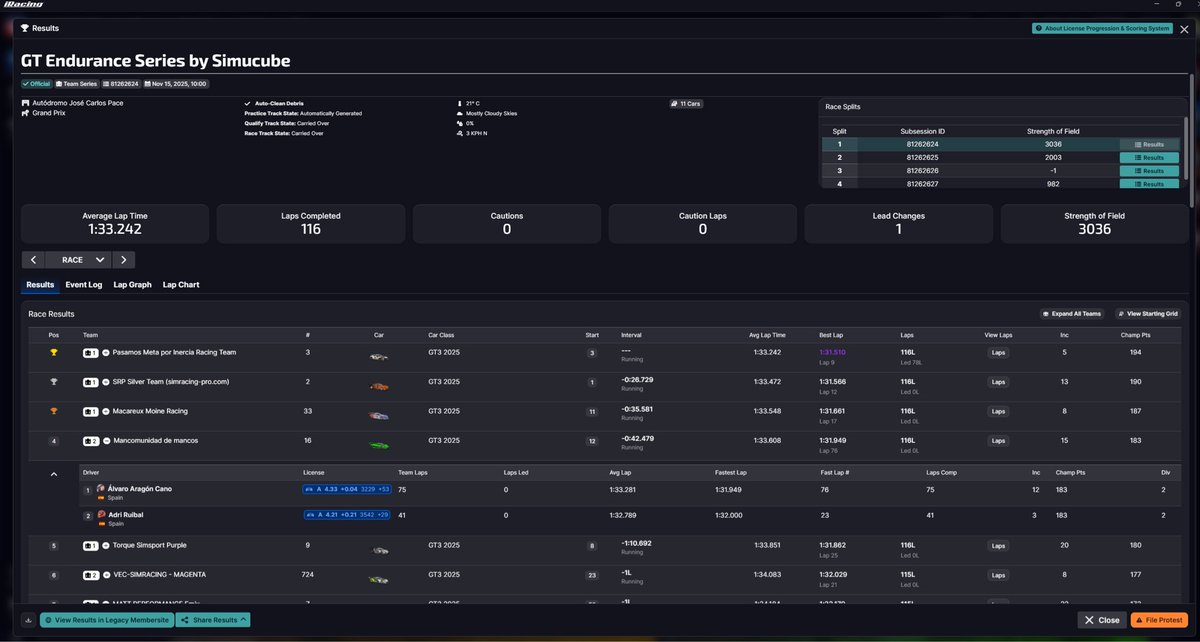Click the team member badge for Macareux Moine Racing
Image resolution: width=1200 pixels, height=642 pixels.
click(x=90, y=411)
